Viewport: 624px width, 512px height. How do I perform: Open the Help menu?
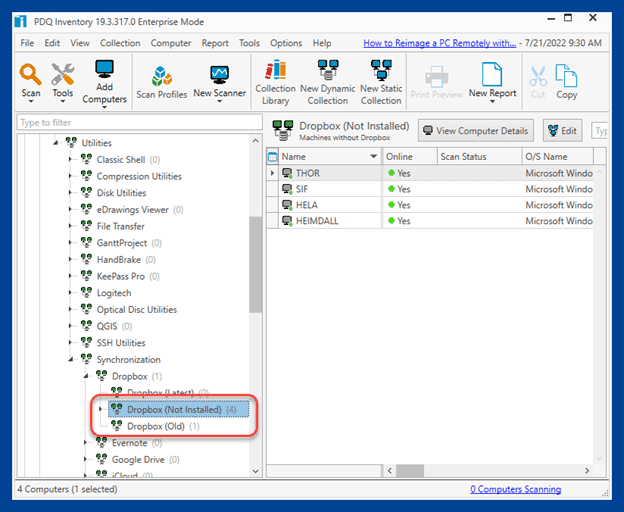tap(322, 43)
